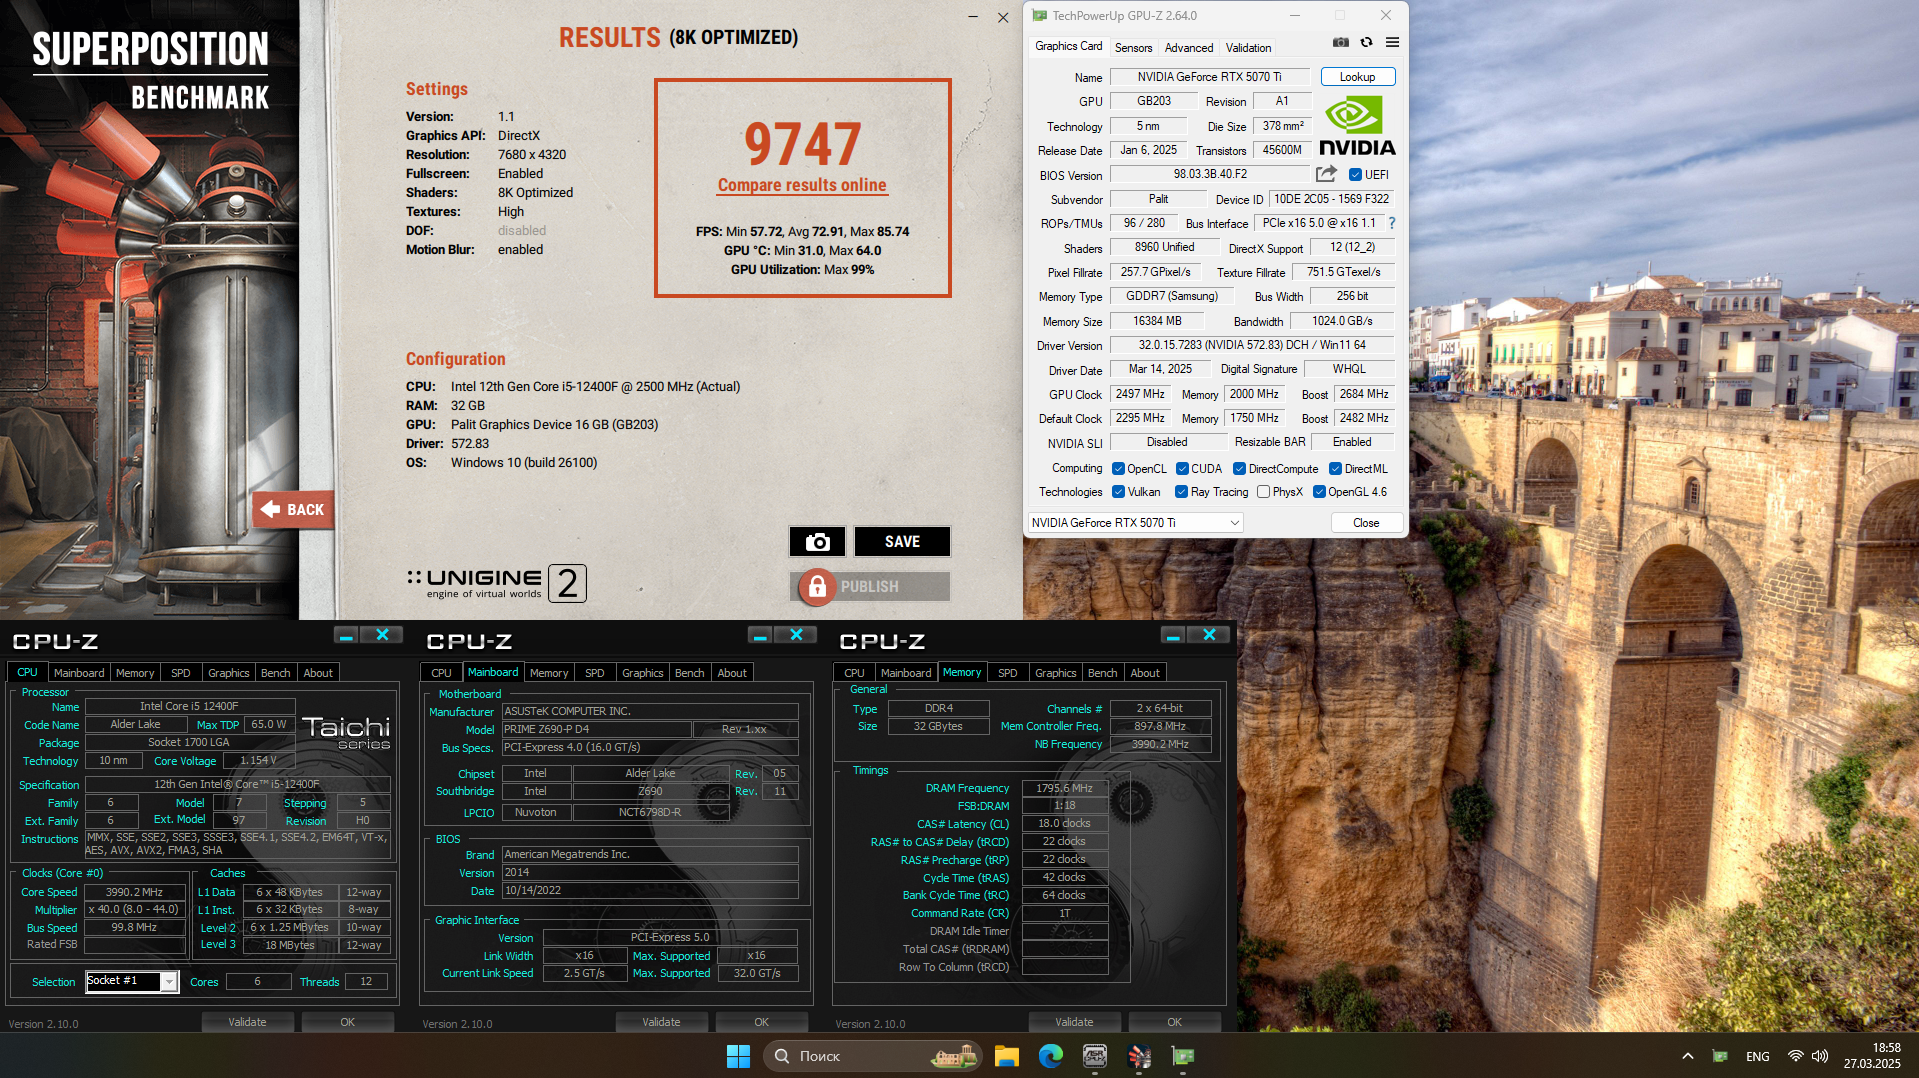Viewport: 1919px width, 1078px height.
Task: Open Bench tab in the CPU-Z Mainboard window
Action: [x=689, y=673]
